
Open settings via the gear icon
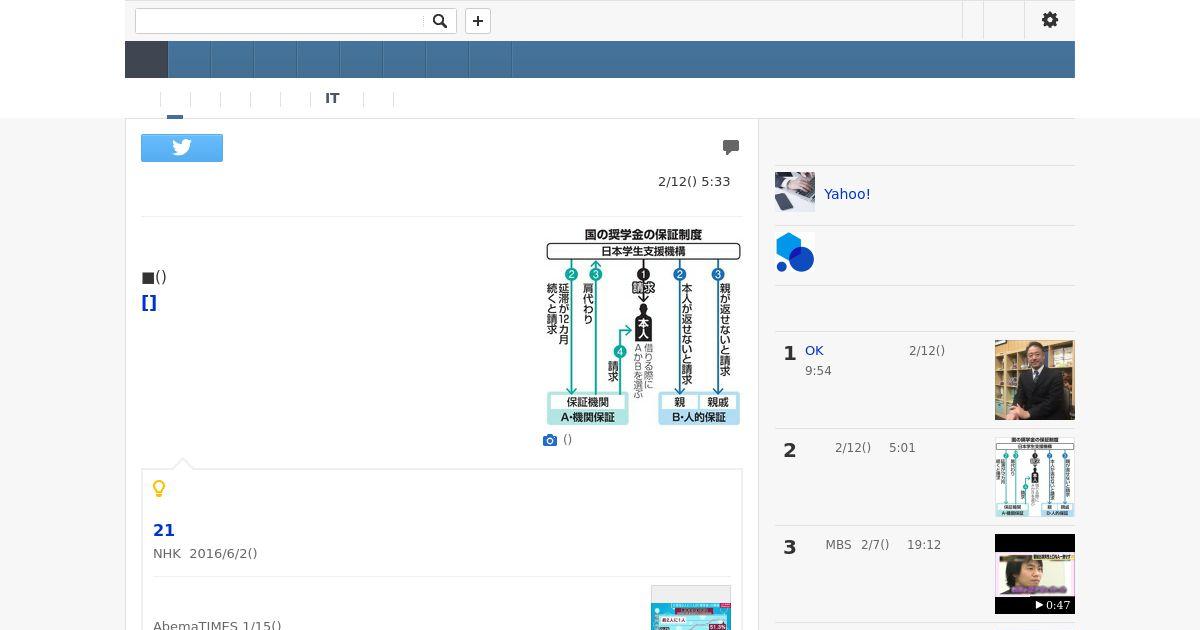click(x=1050, y=20)
